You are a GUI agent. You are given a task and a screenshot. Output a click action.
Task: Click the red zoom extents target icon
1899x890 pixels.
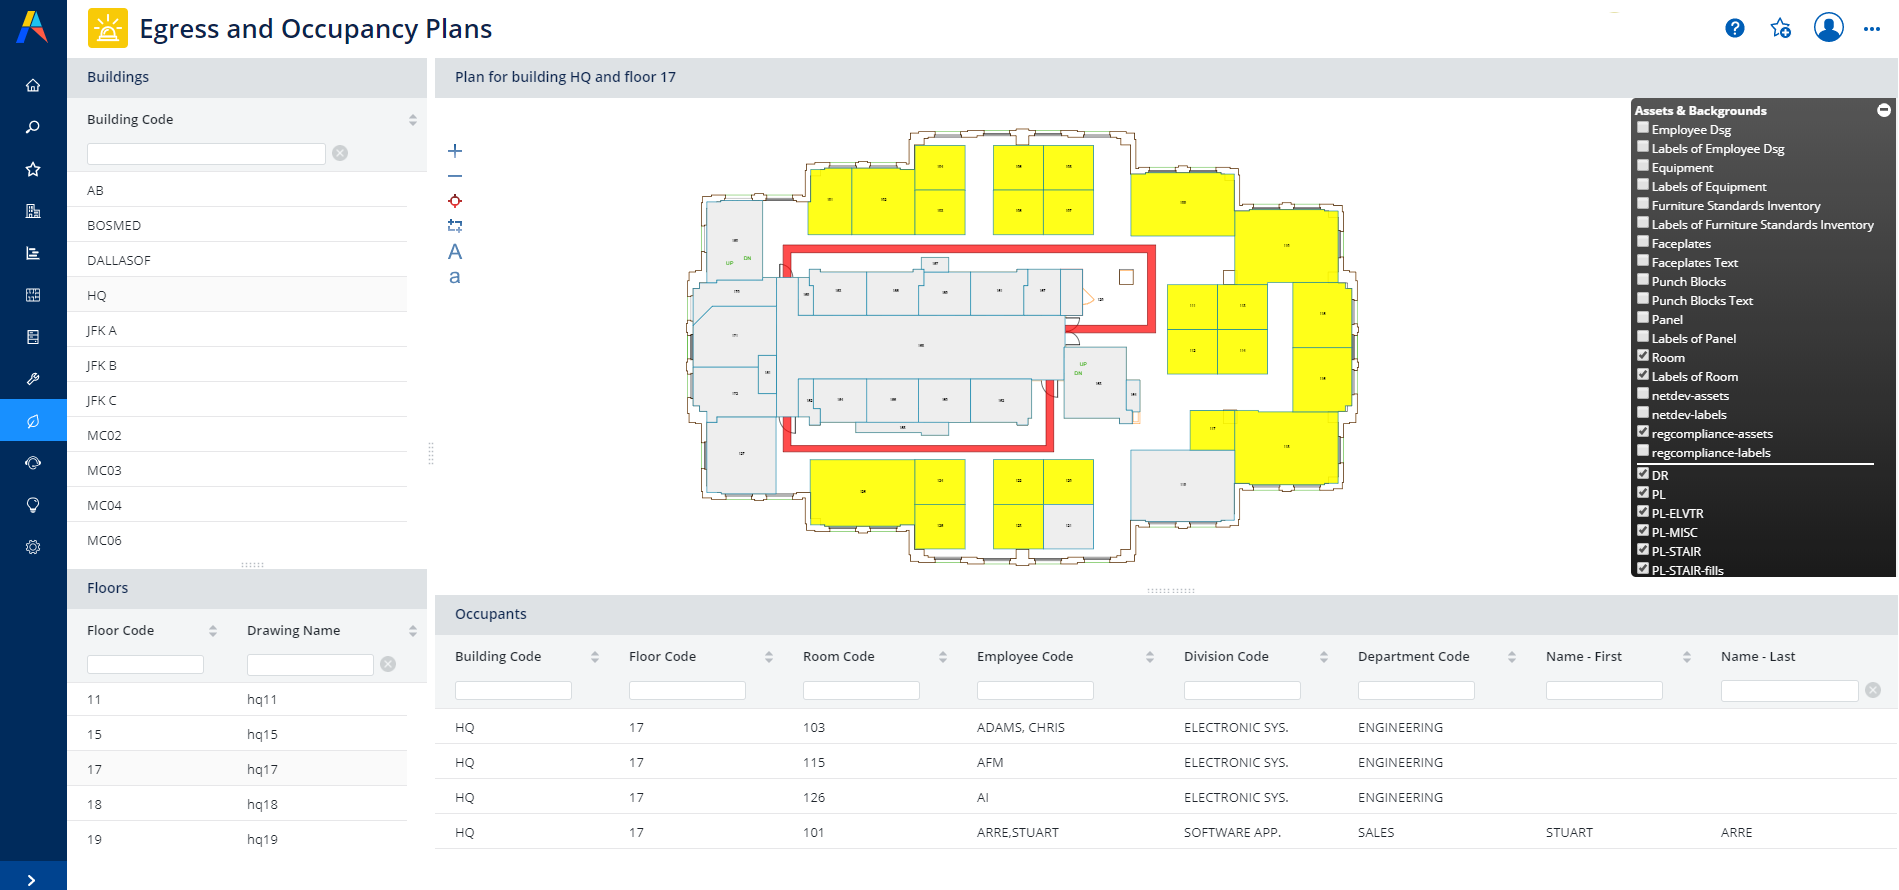coord(455,201)
